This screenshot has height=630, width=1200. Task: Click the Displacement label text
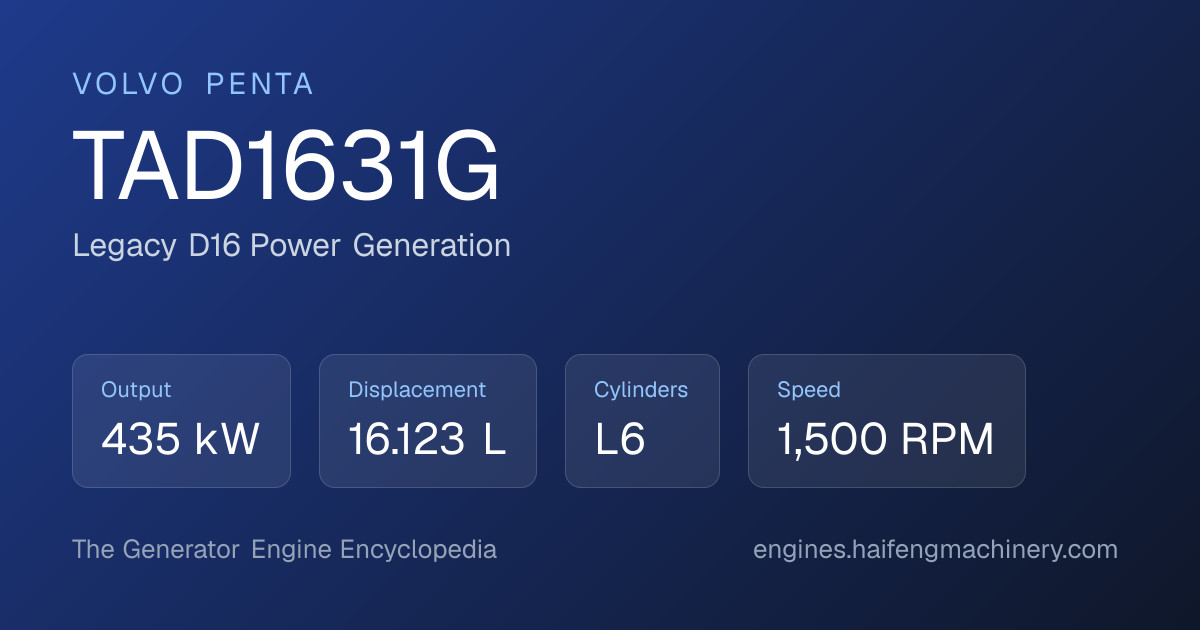pos(417,390)
